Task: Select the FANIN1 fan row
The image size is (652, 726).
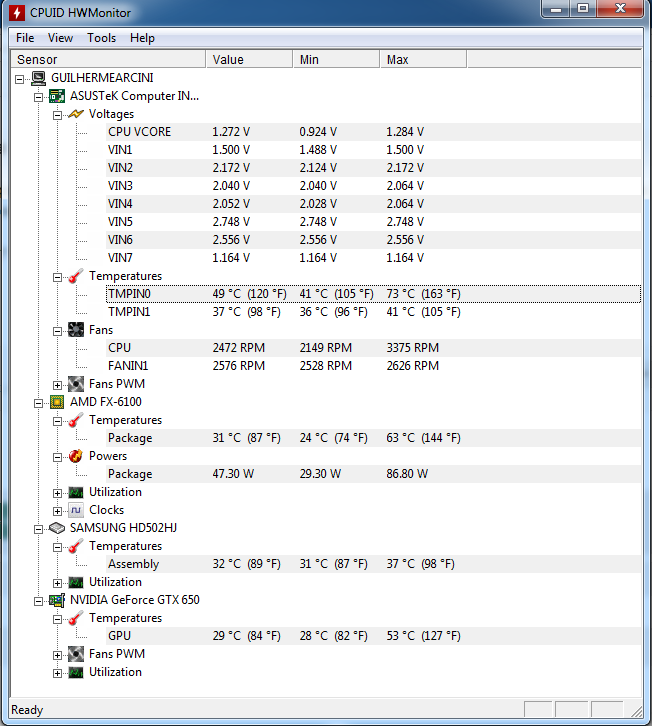Action: pos(373,366)
